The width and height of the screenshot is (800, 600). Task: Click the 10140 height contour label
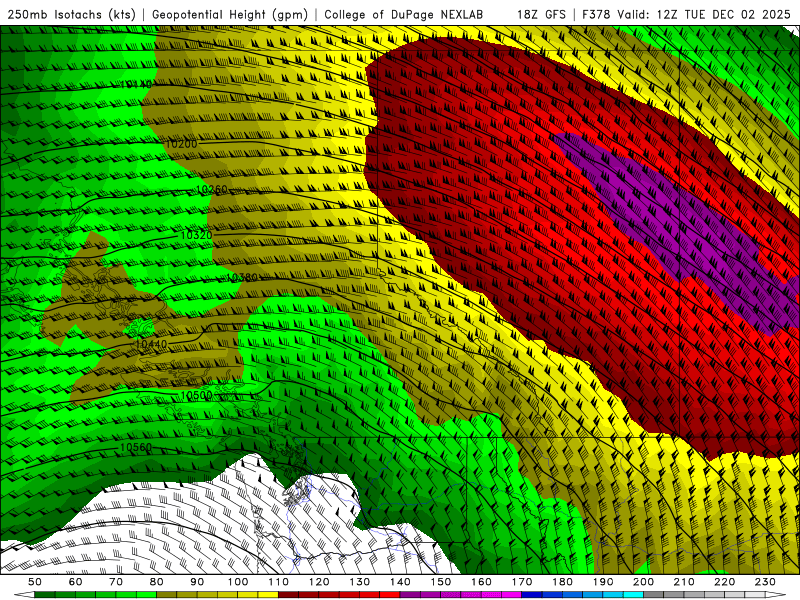136,84
